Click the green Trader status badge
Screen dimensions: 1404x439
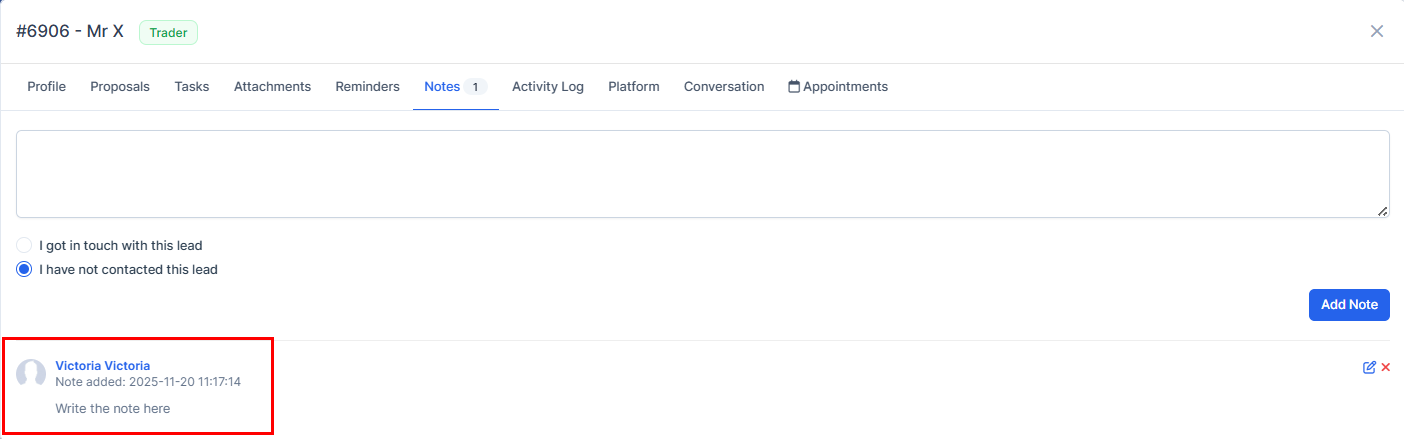[169, 32]
